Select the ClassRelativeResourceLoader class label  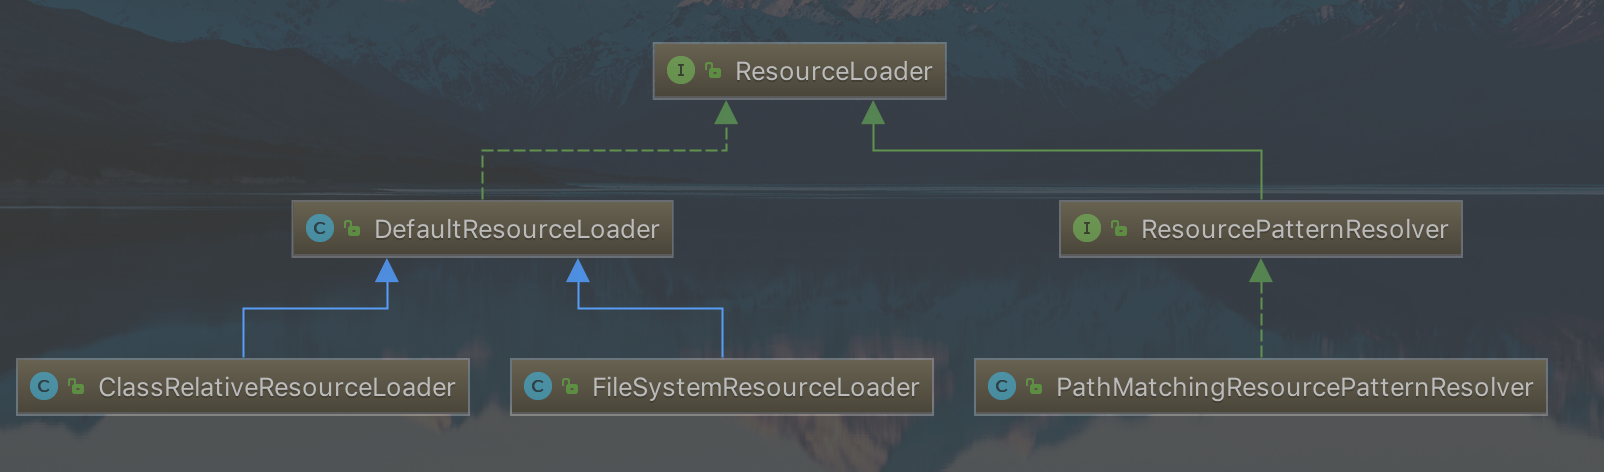point(276,387)
